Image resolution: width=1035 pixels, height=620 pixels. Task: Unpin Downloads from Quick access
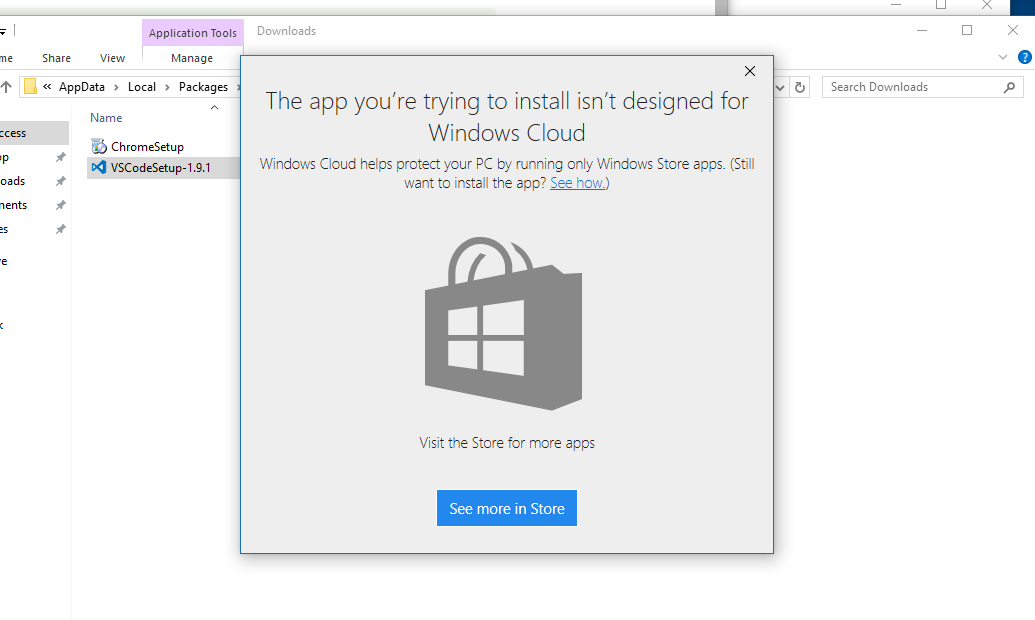click(58, 180)
